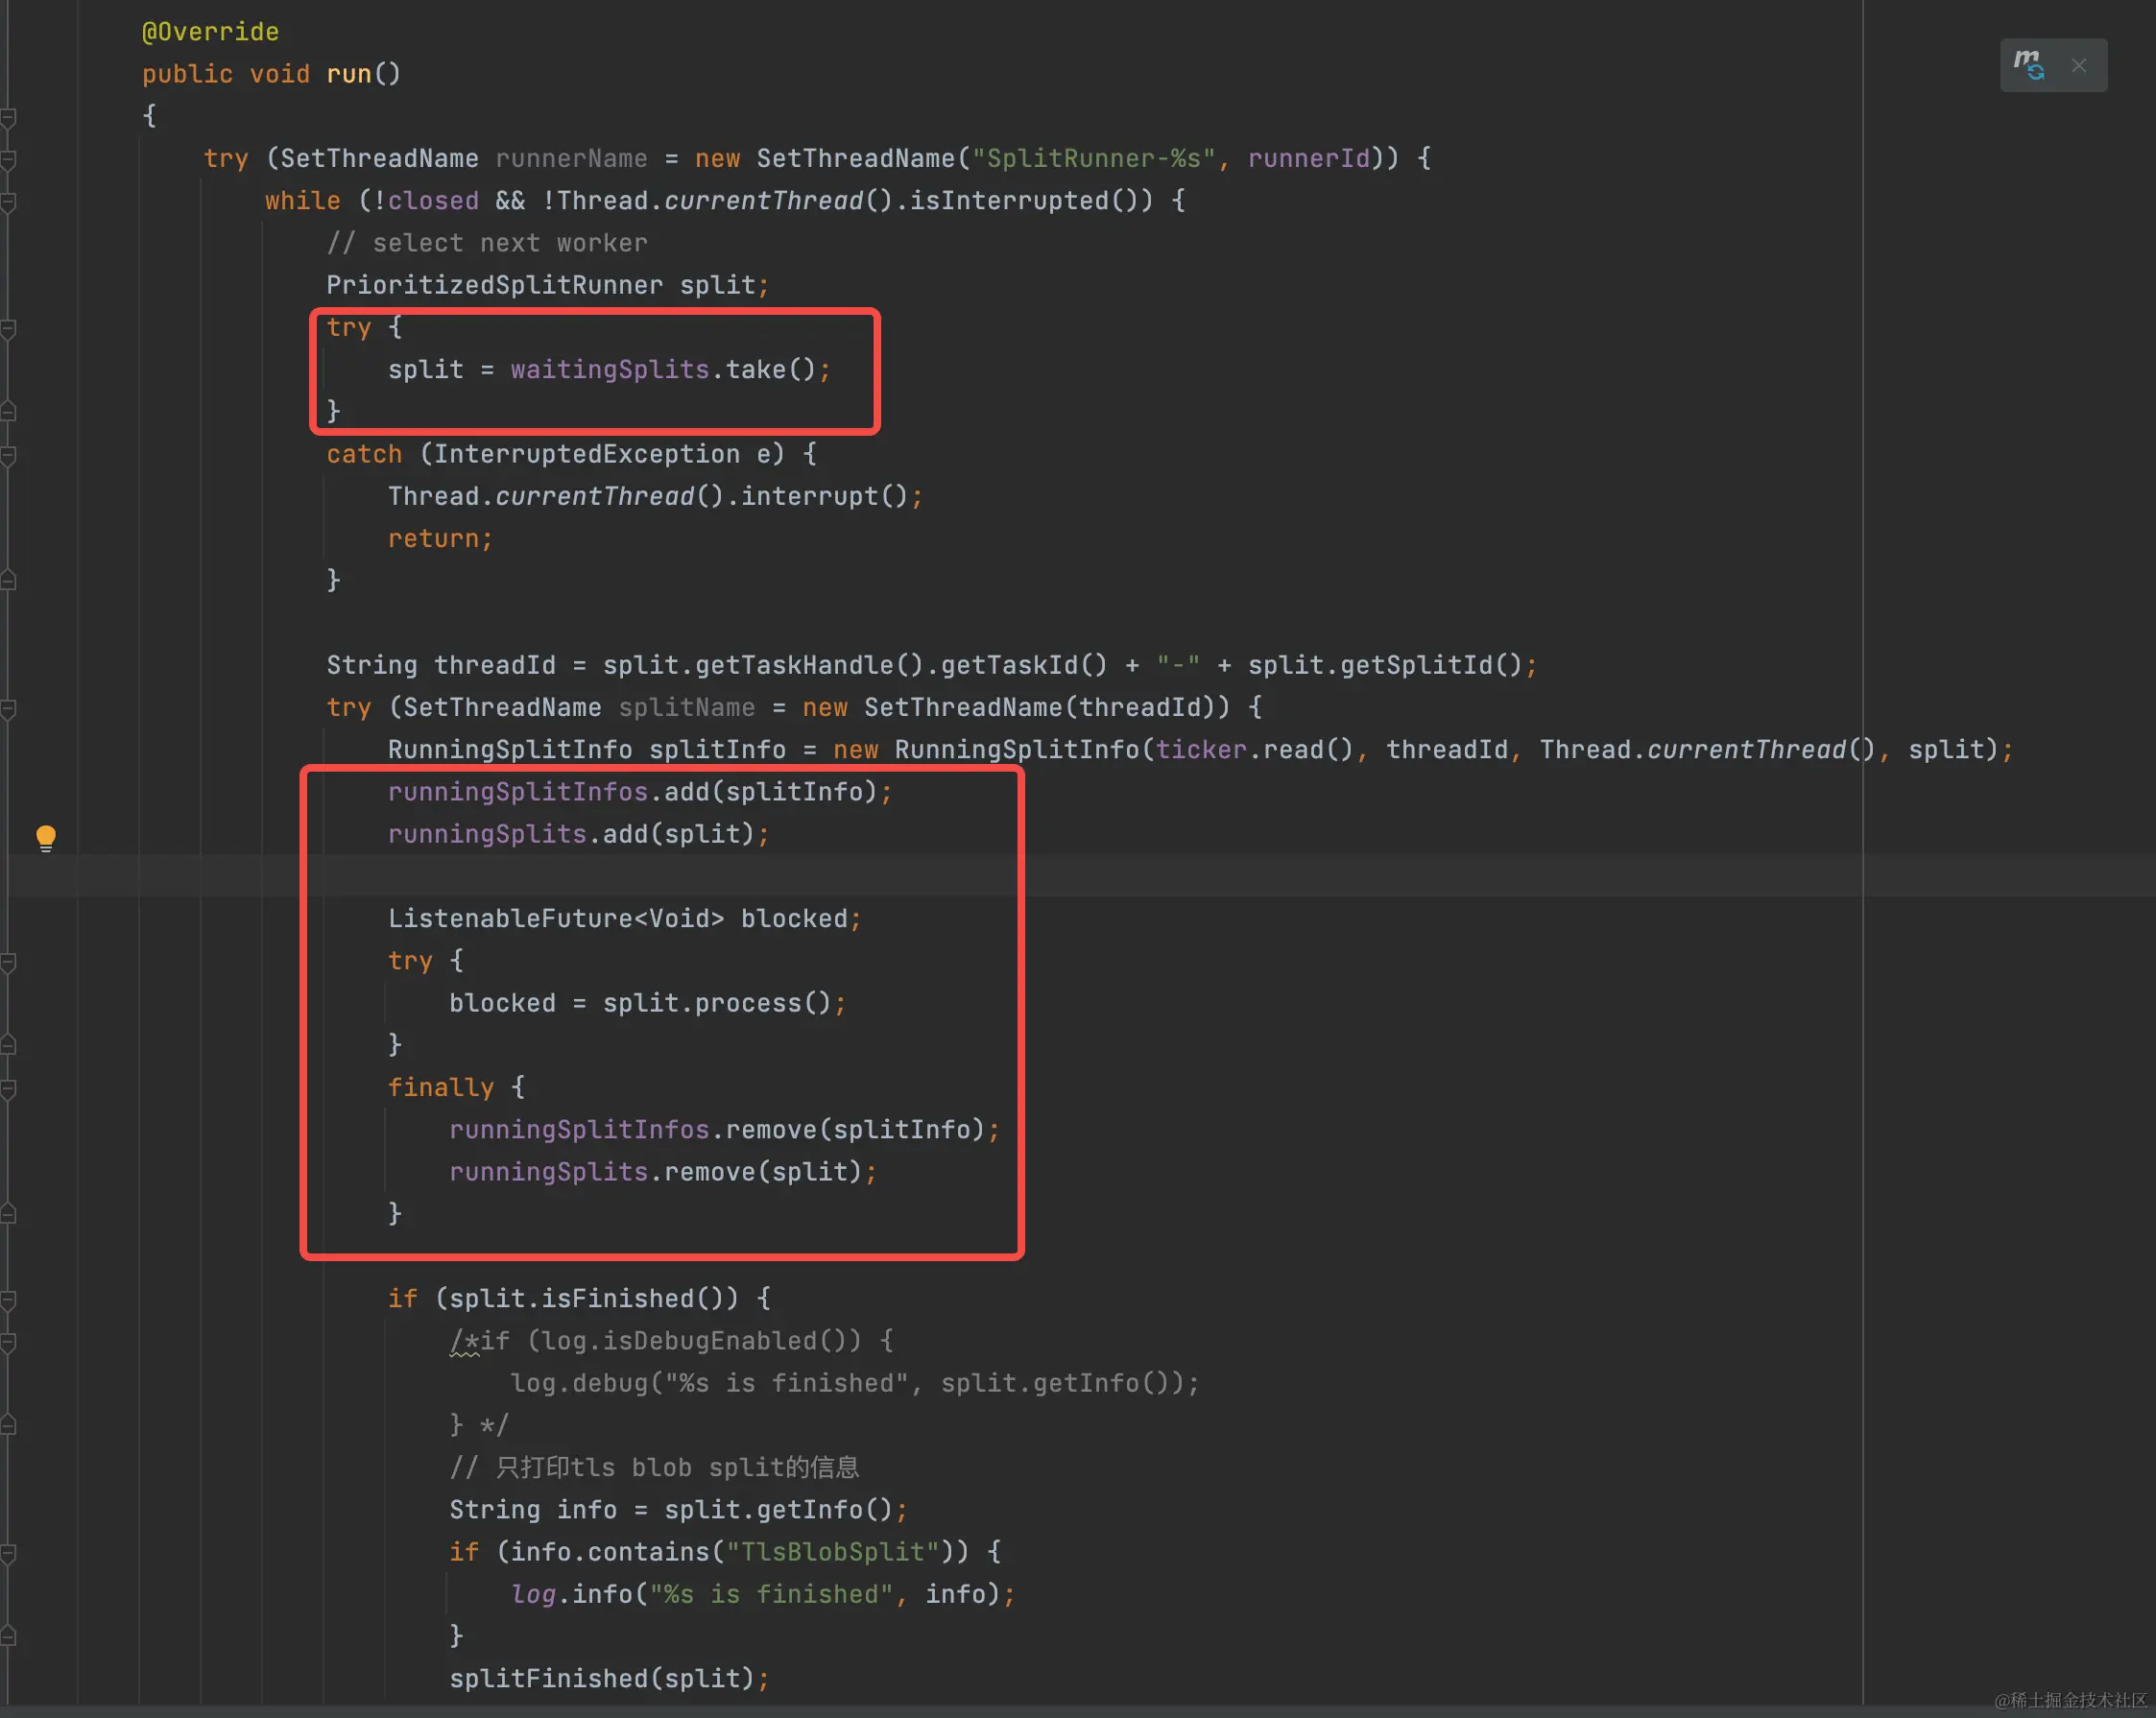Image resolution: width=2156 pixels, height=1718 pixels.
Task: Fold the try SetThreadName splitName block
Action: tap(8, 708)
